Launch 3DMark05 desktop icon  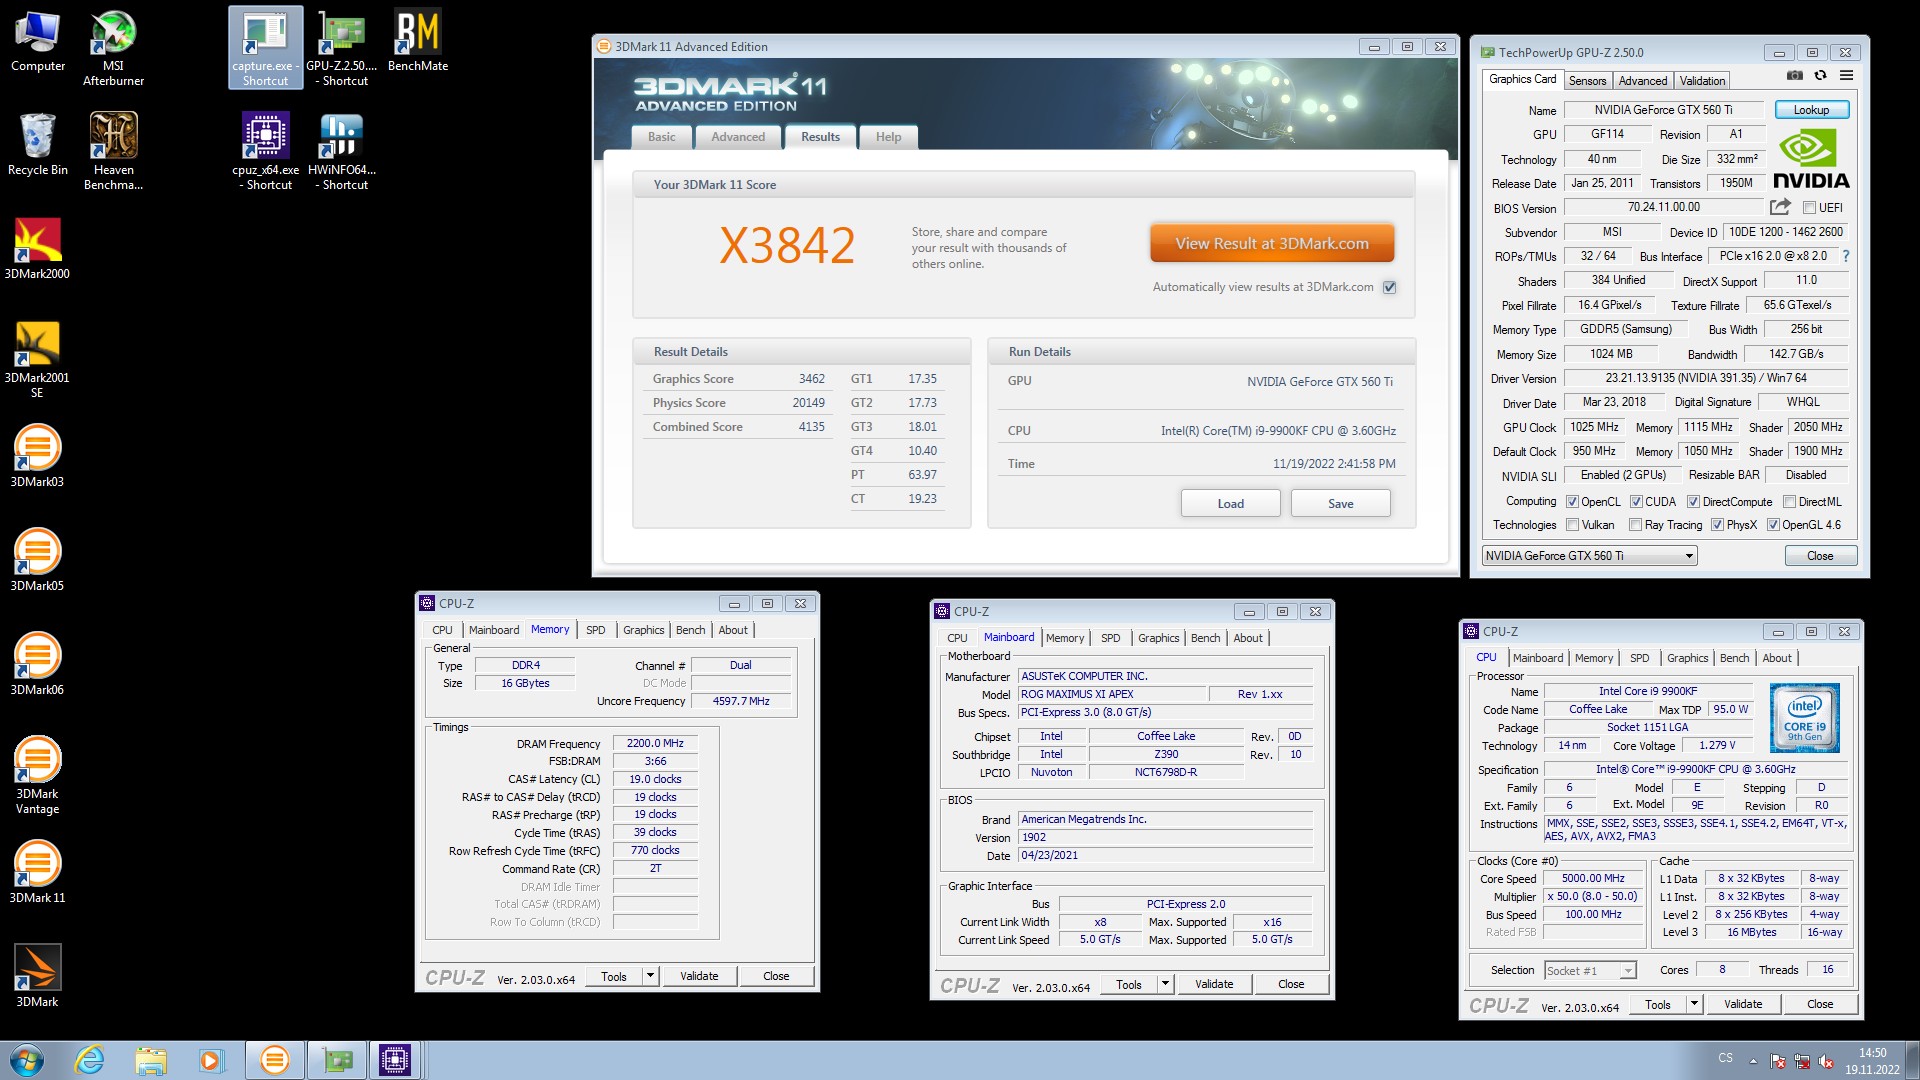(x=37, y=561)
